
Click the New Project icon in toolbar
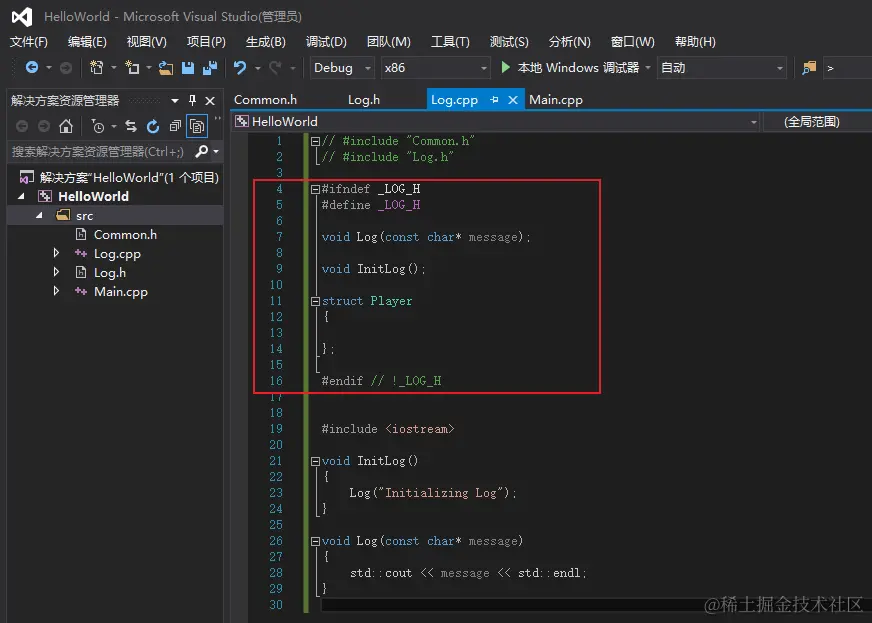[97, 67]
